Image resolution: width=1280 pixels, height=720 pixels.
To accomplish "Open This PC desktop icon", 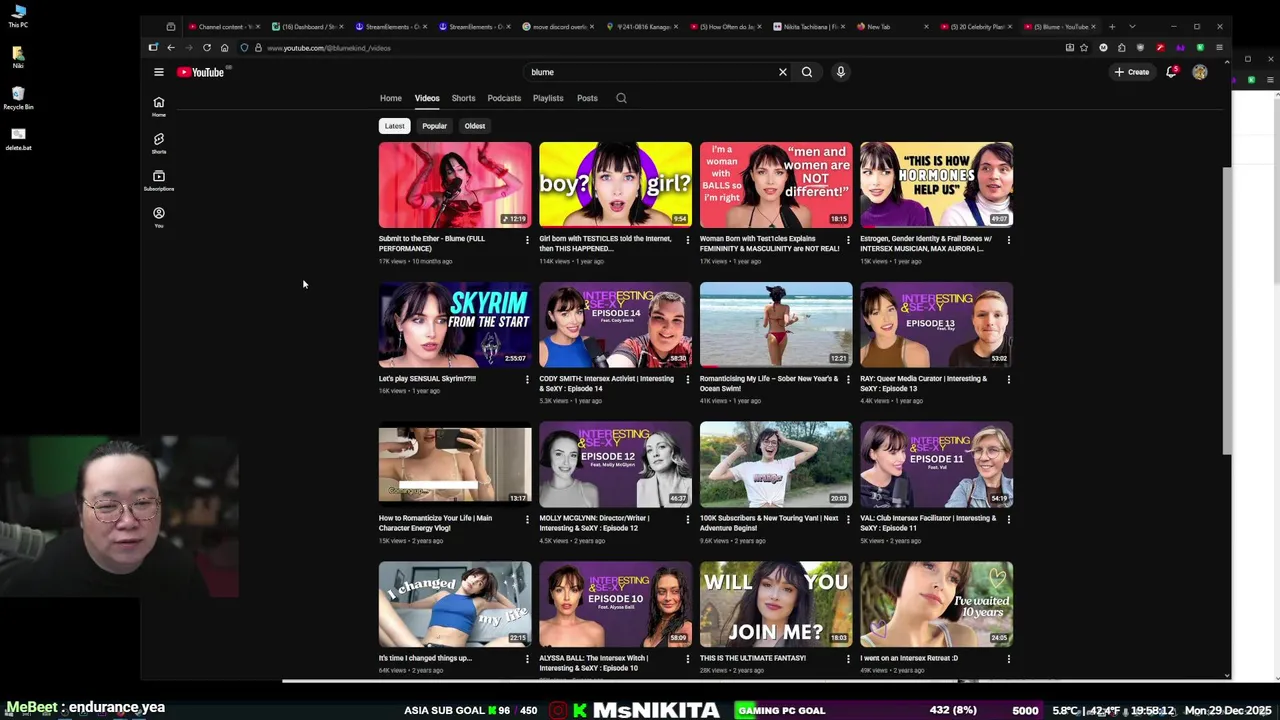I will [x=18, y=15].
